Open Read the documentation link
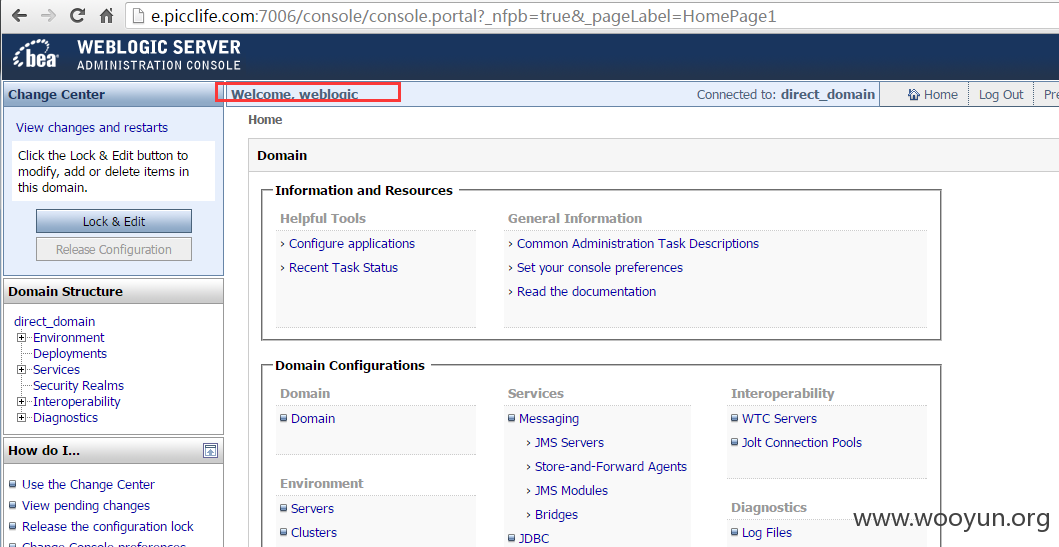This screenshot has width=1059, height=547. tap(586, 292)
